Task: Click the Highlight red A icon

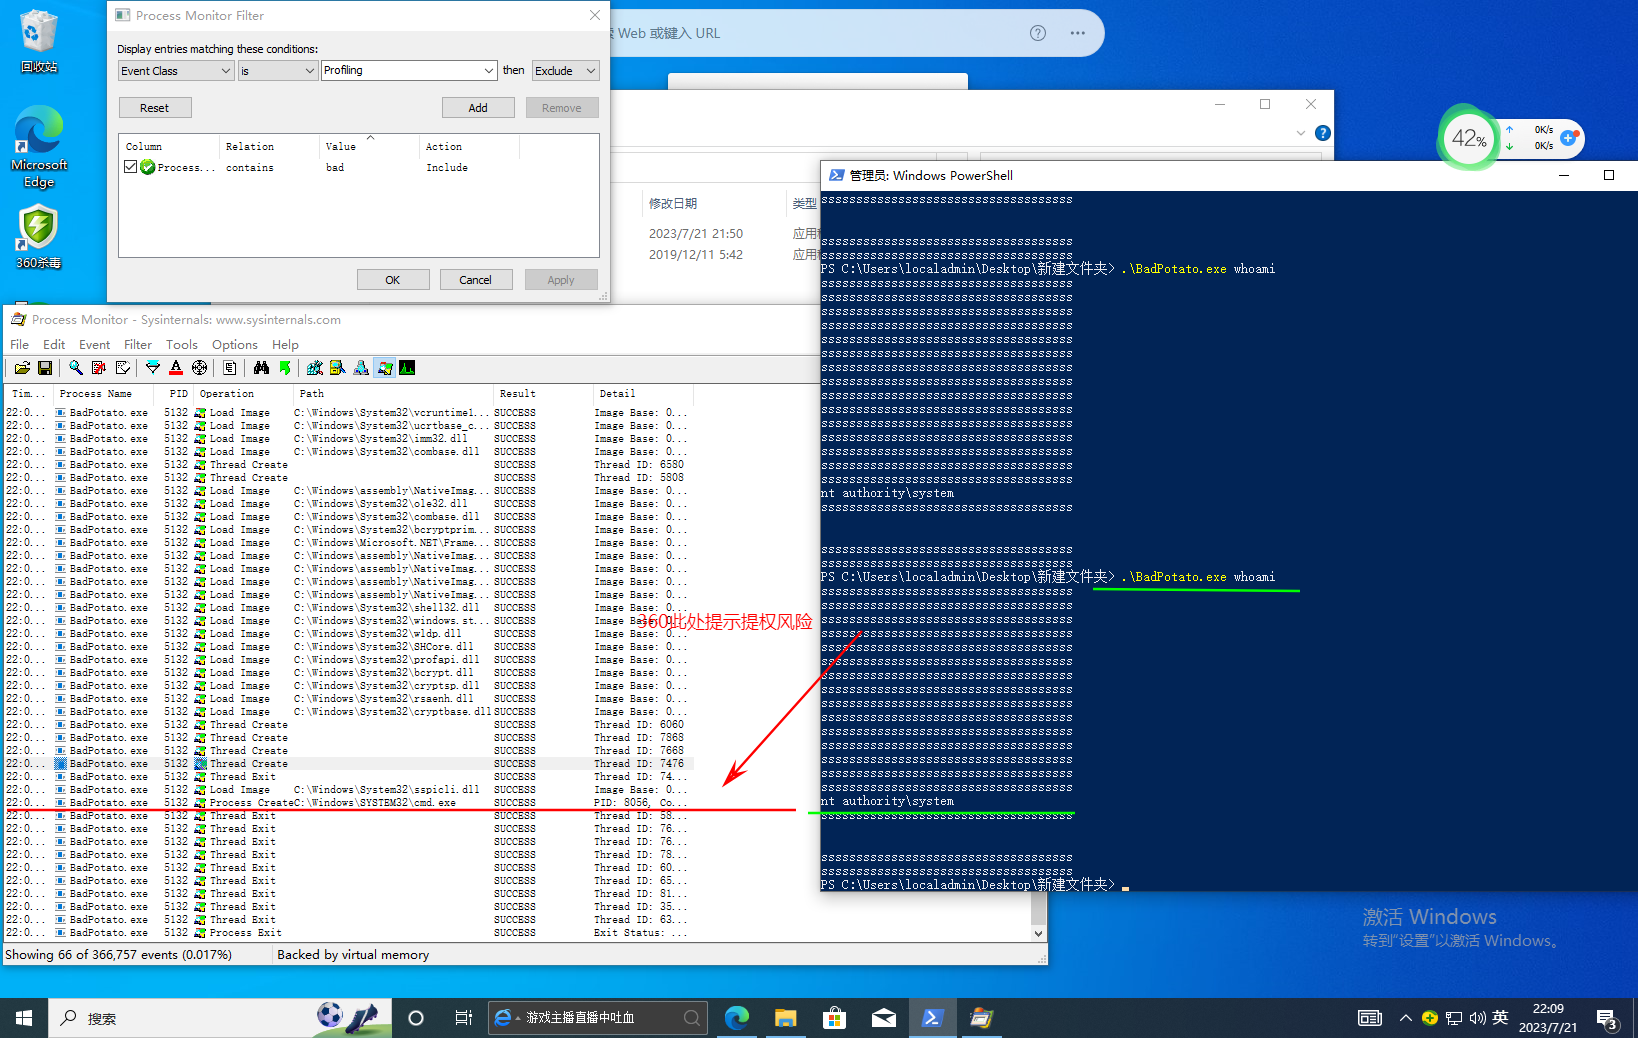Action: pyautogui.click(x=176, y=368)
